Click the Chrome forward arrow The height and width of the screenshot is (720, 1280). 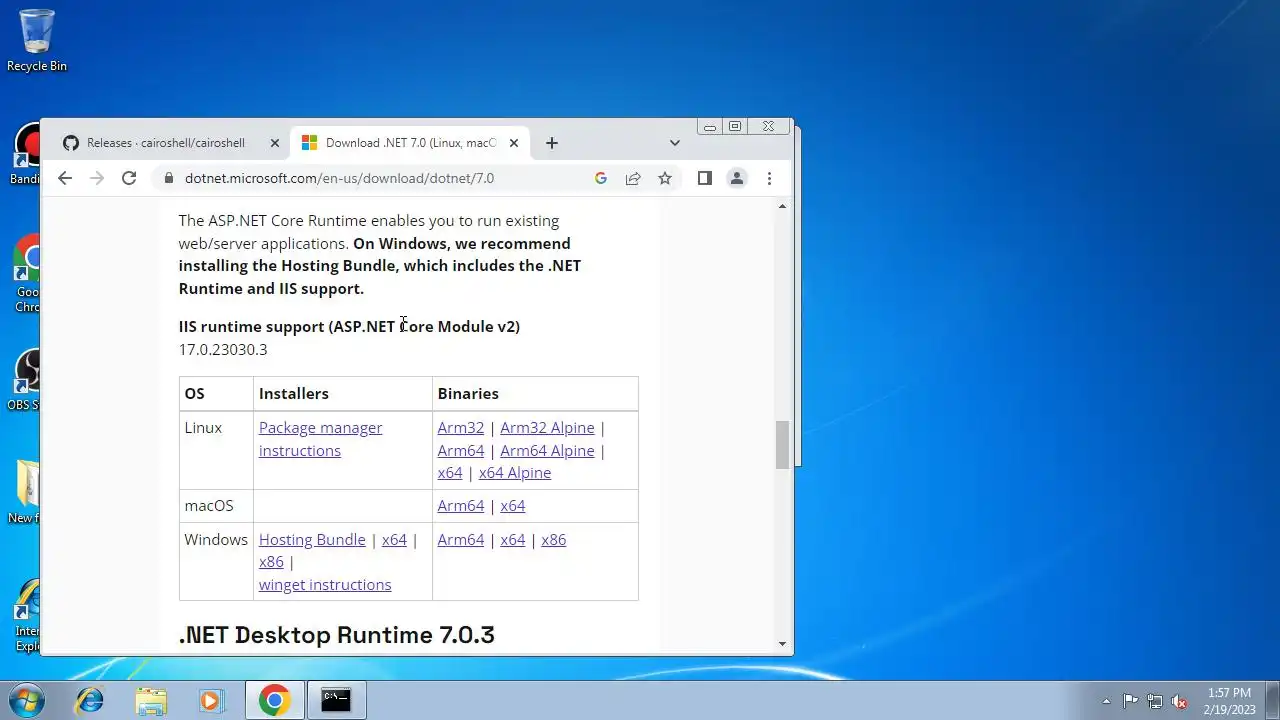[97, 178]
